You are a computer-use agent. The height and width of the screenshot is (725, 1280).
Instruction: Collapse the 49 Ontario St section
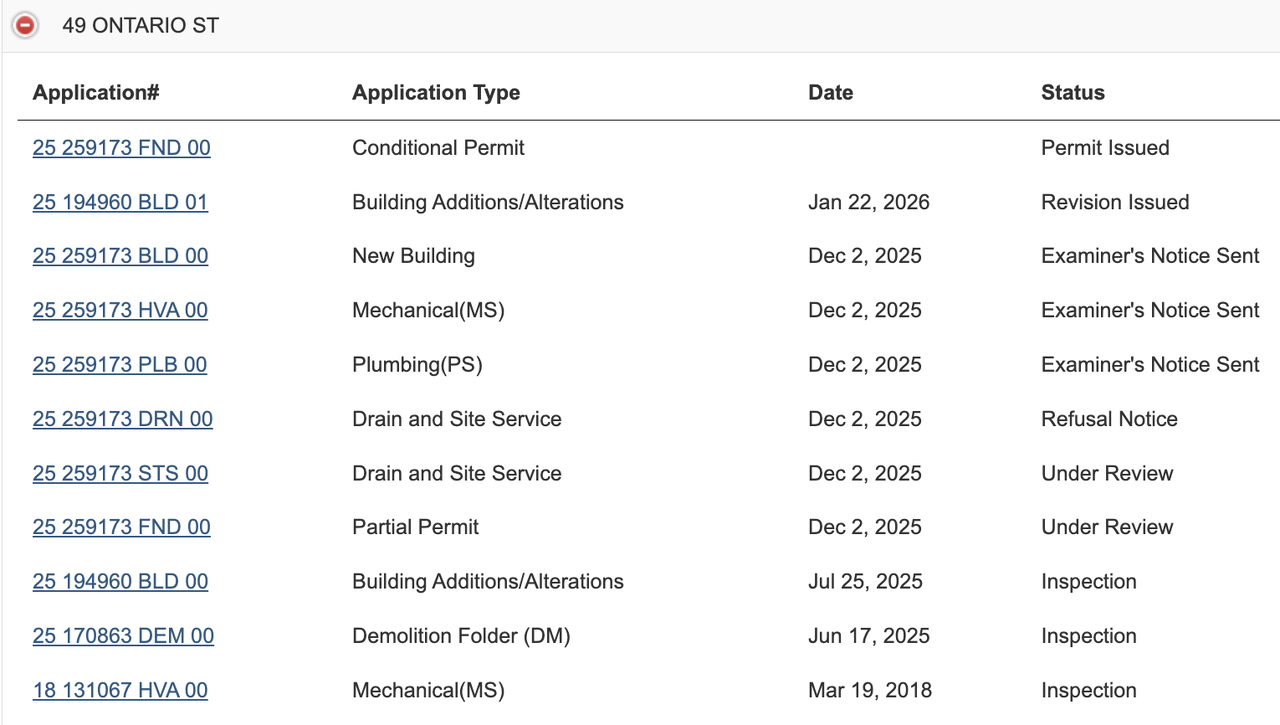pyautogui.click(x=25, y=26)
